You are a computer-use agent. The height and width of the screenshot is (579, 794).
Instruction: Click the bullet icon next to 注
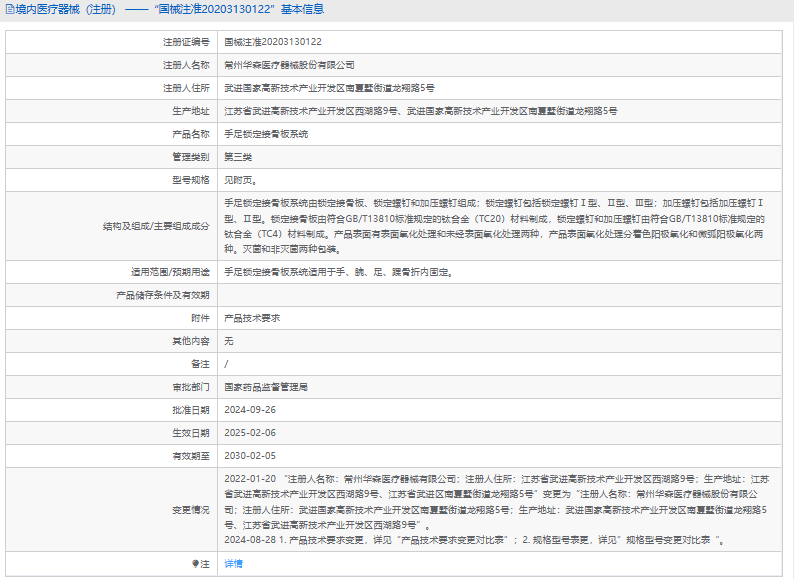click(x=196, y=564)
